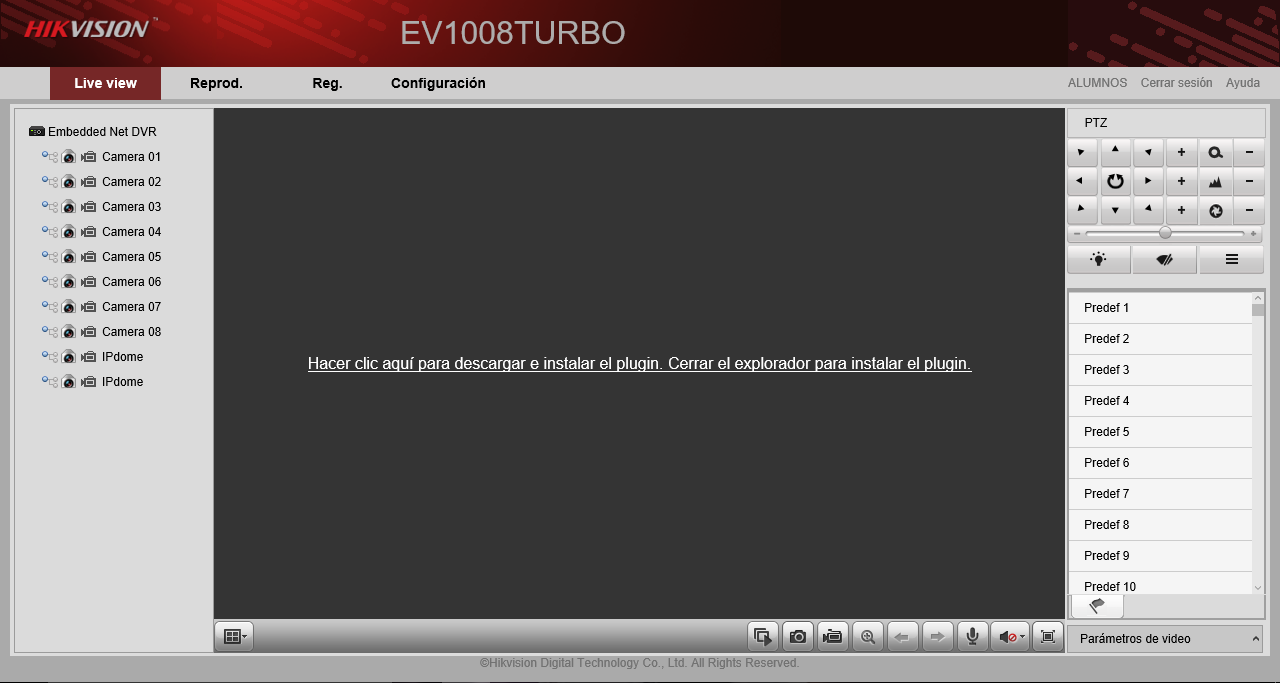Increase focus with the focus plus button
Screen dimensions: 1280x683
(1181, 182)
